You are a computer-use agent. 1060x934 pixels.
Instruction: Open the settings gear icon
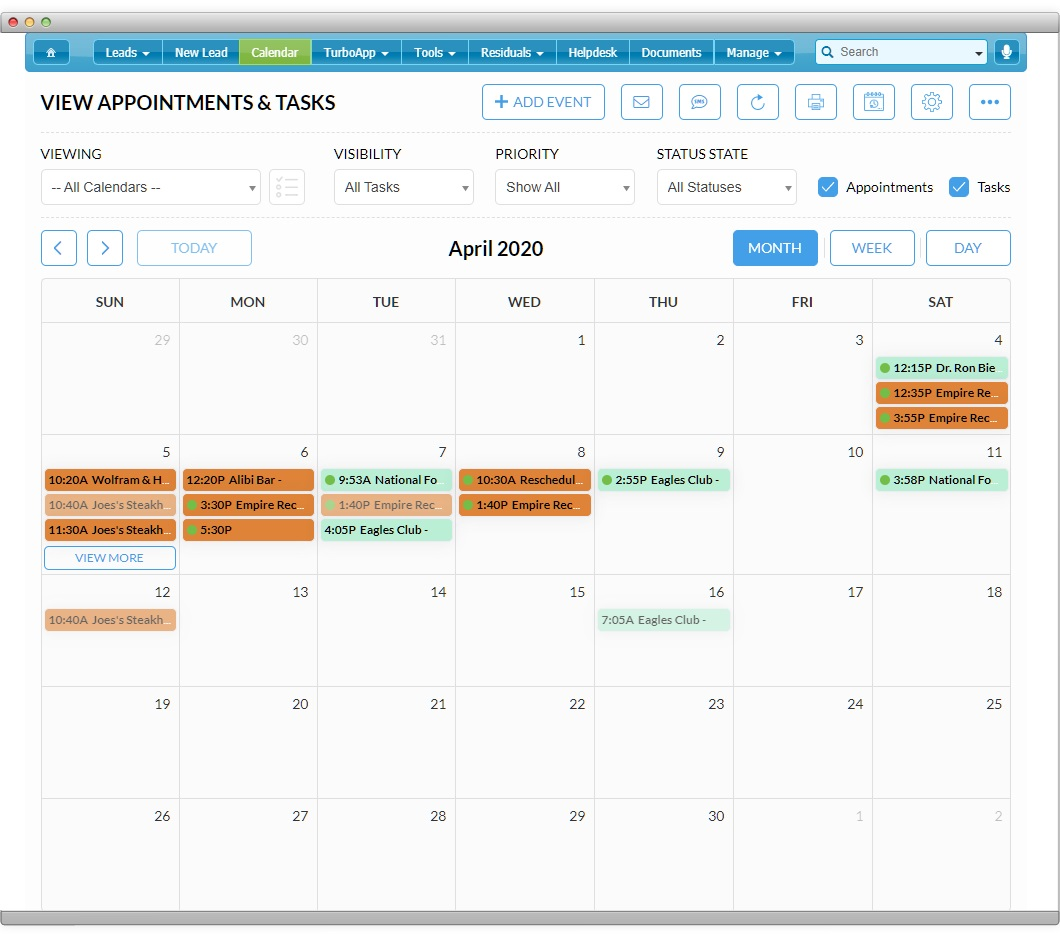[x=932, y=101]
